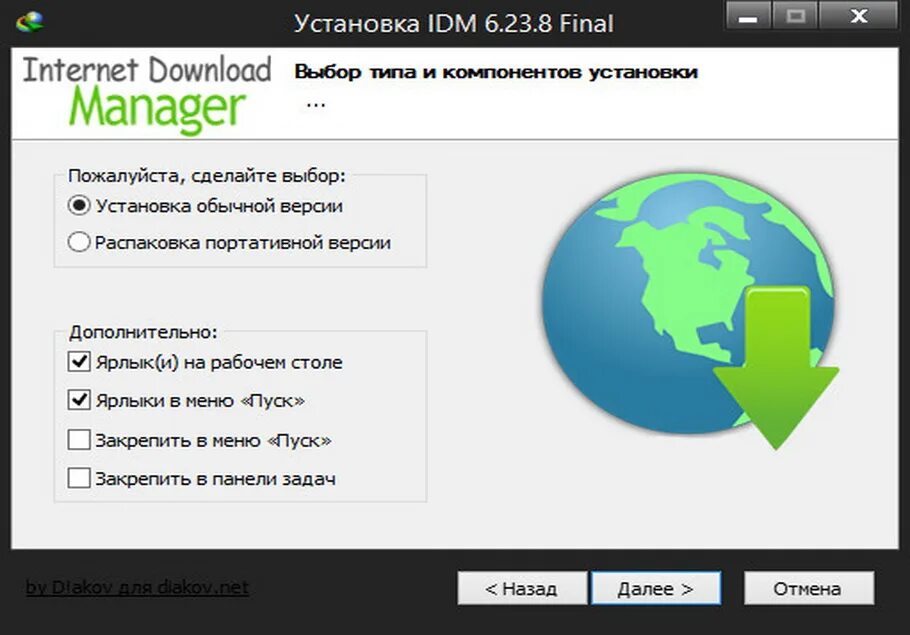The width and height of the screenshot is (910, 635).
Task: Select "Распаковка портативной версии" radio button
Action: pyautogui.click(x=79, y=242)
